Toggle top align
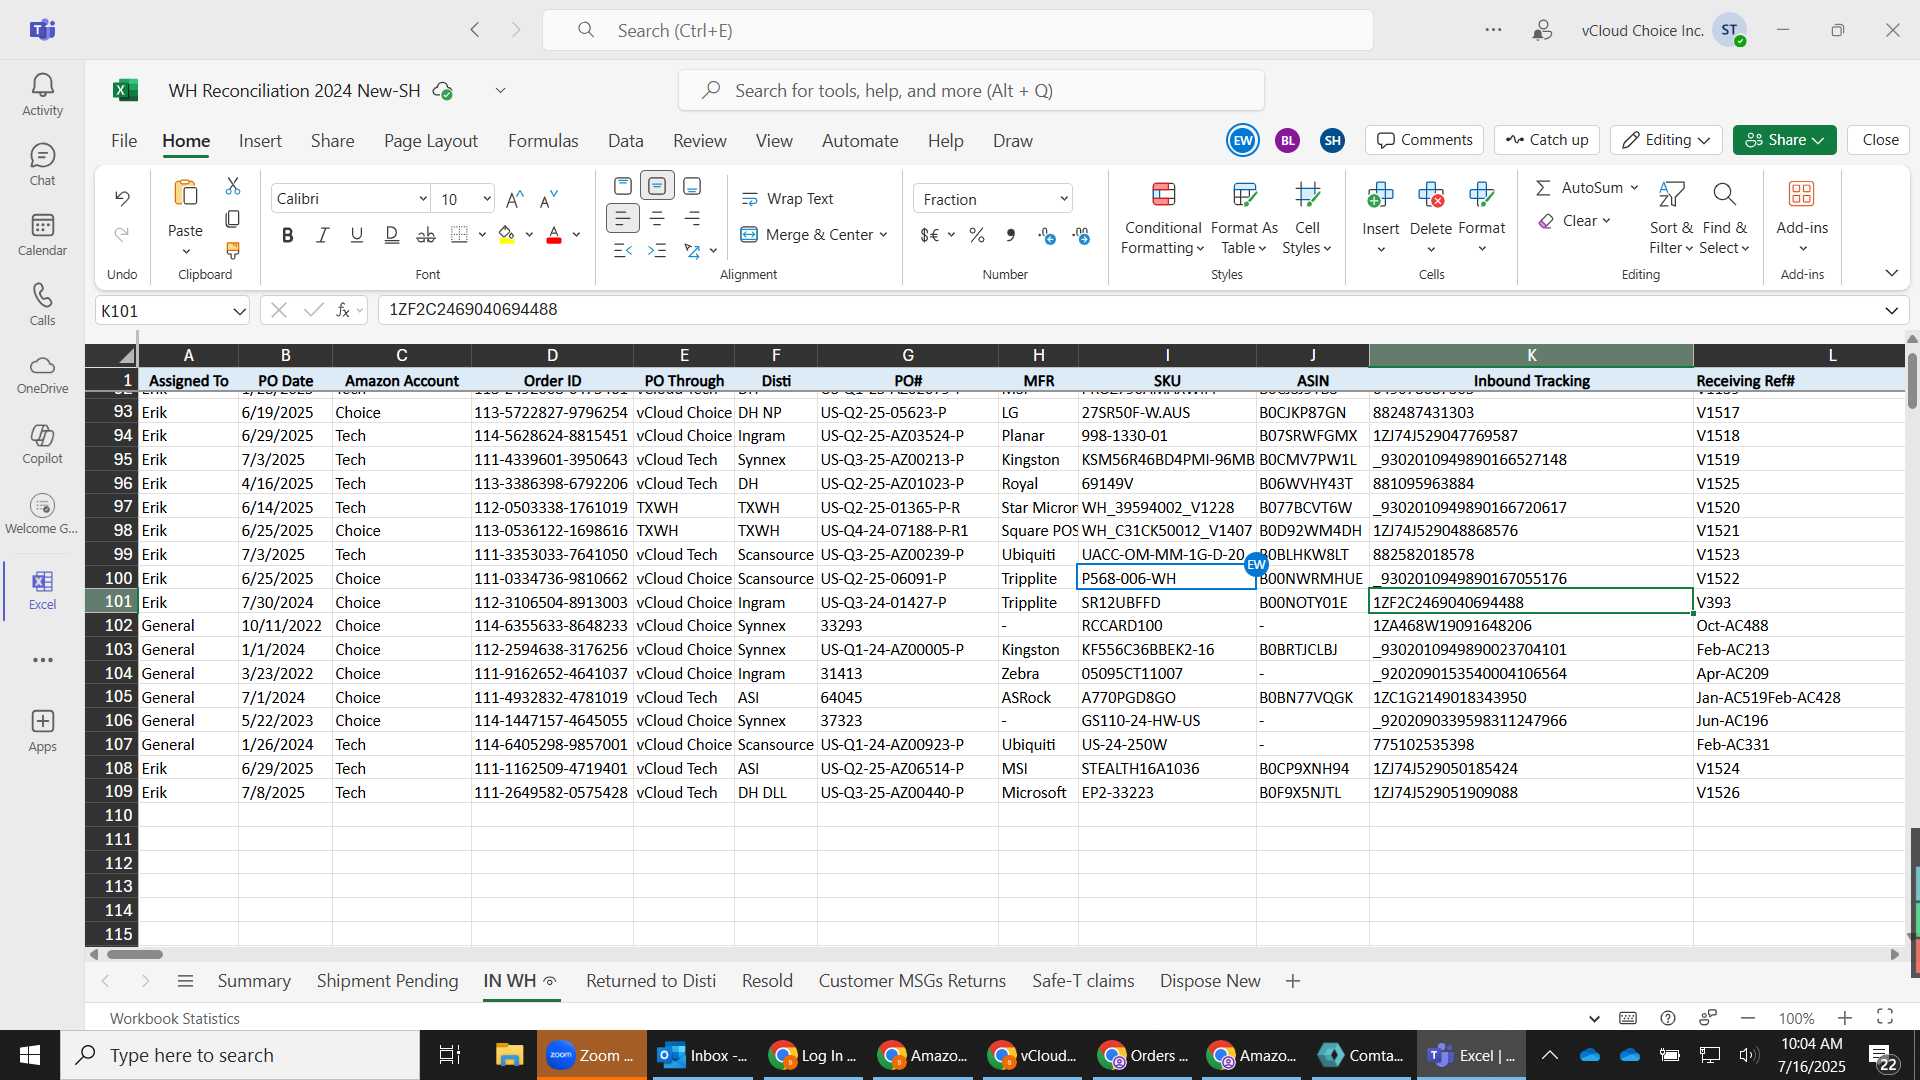The image size is (1920, 1080). coord(623,186)
